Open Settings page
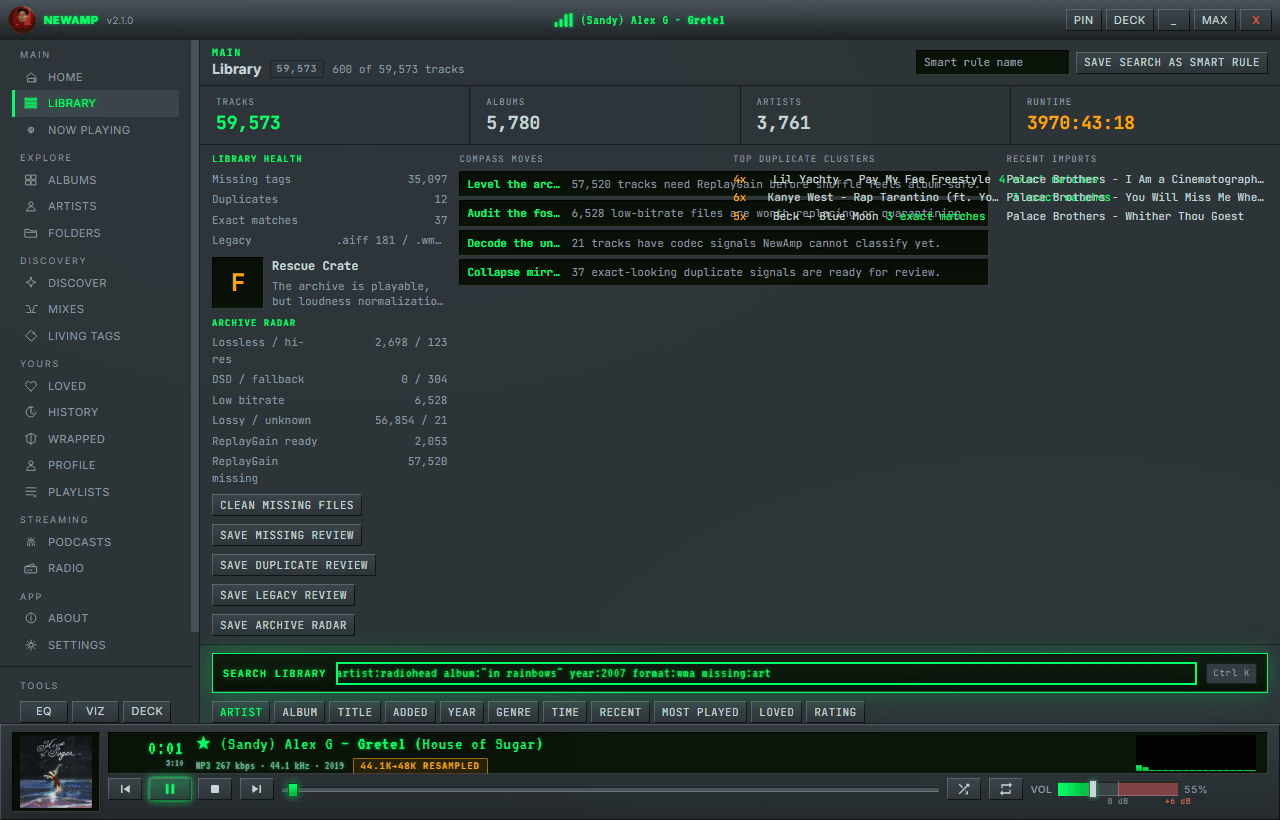 click(96, 645)
